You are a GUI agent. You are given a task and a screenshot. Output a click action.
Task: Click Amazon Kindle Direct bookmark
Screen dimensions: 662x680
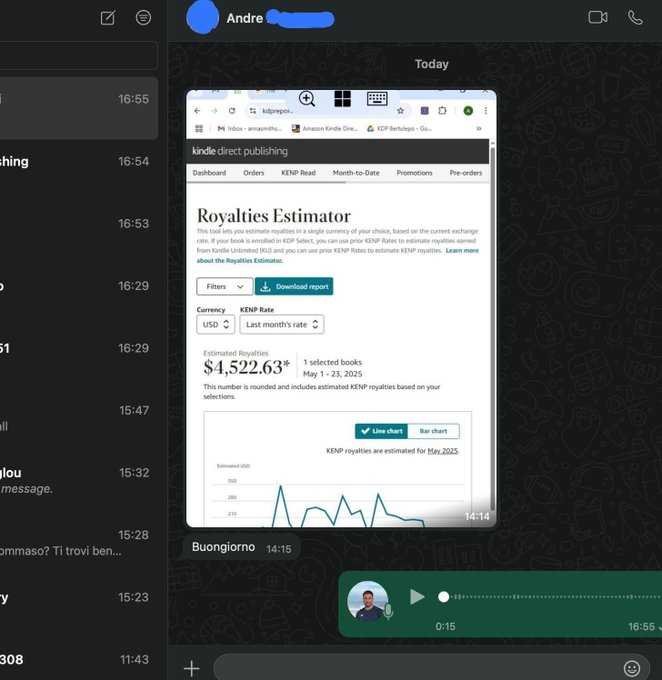pos(324,129)
